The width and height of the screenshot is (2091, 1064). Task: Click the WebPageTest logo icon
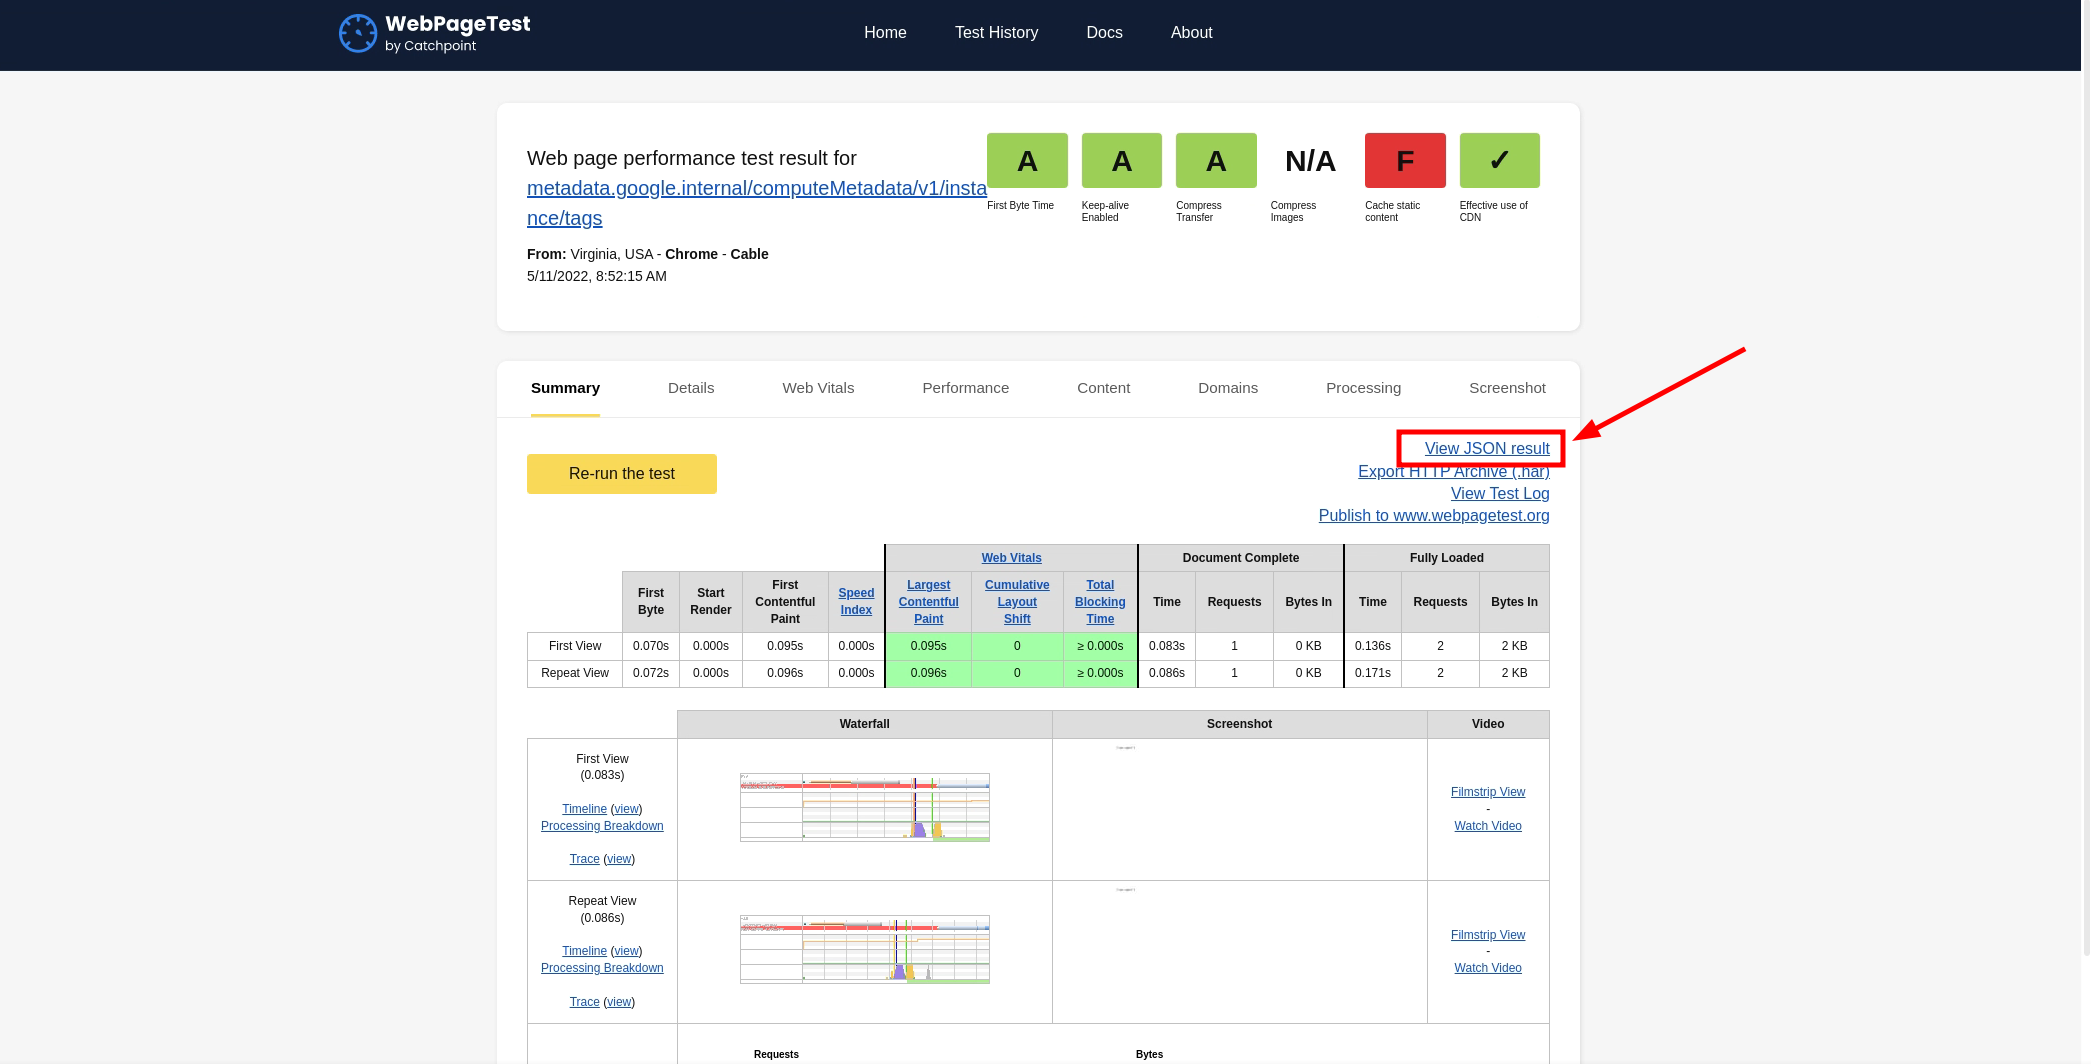click(357, 33)
